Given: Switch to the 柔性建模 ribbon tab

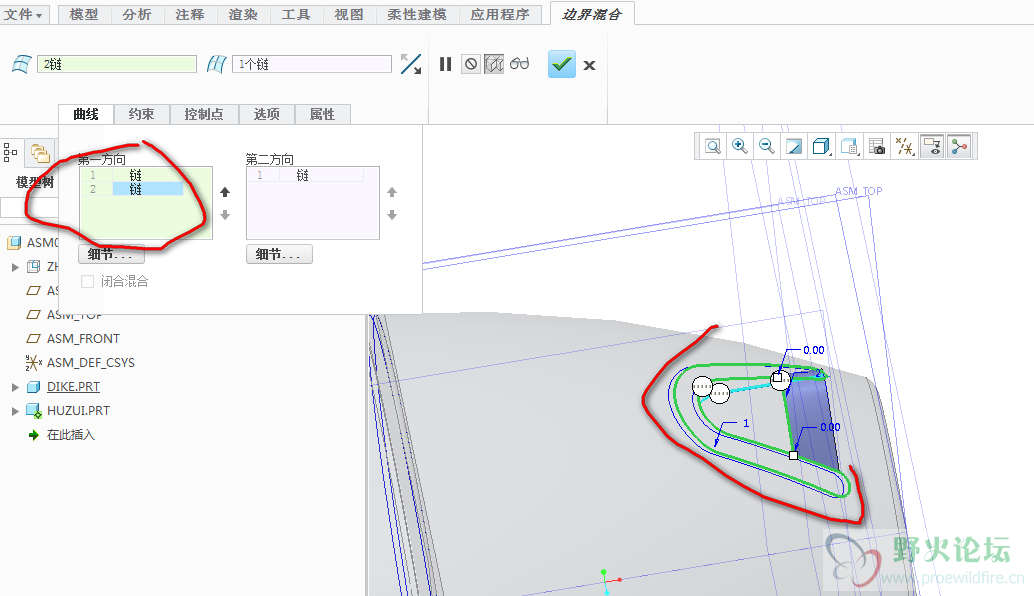Looking at the screenshot, I should coord(417,15).
